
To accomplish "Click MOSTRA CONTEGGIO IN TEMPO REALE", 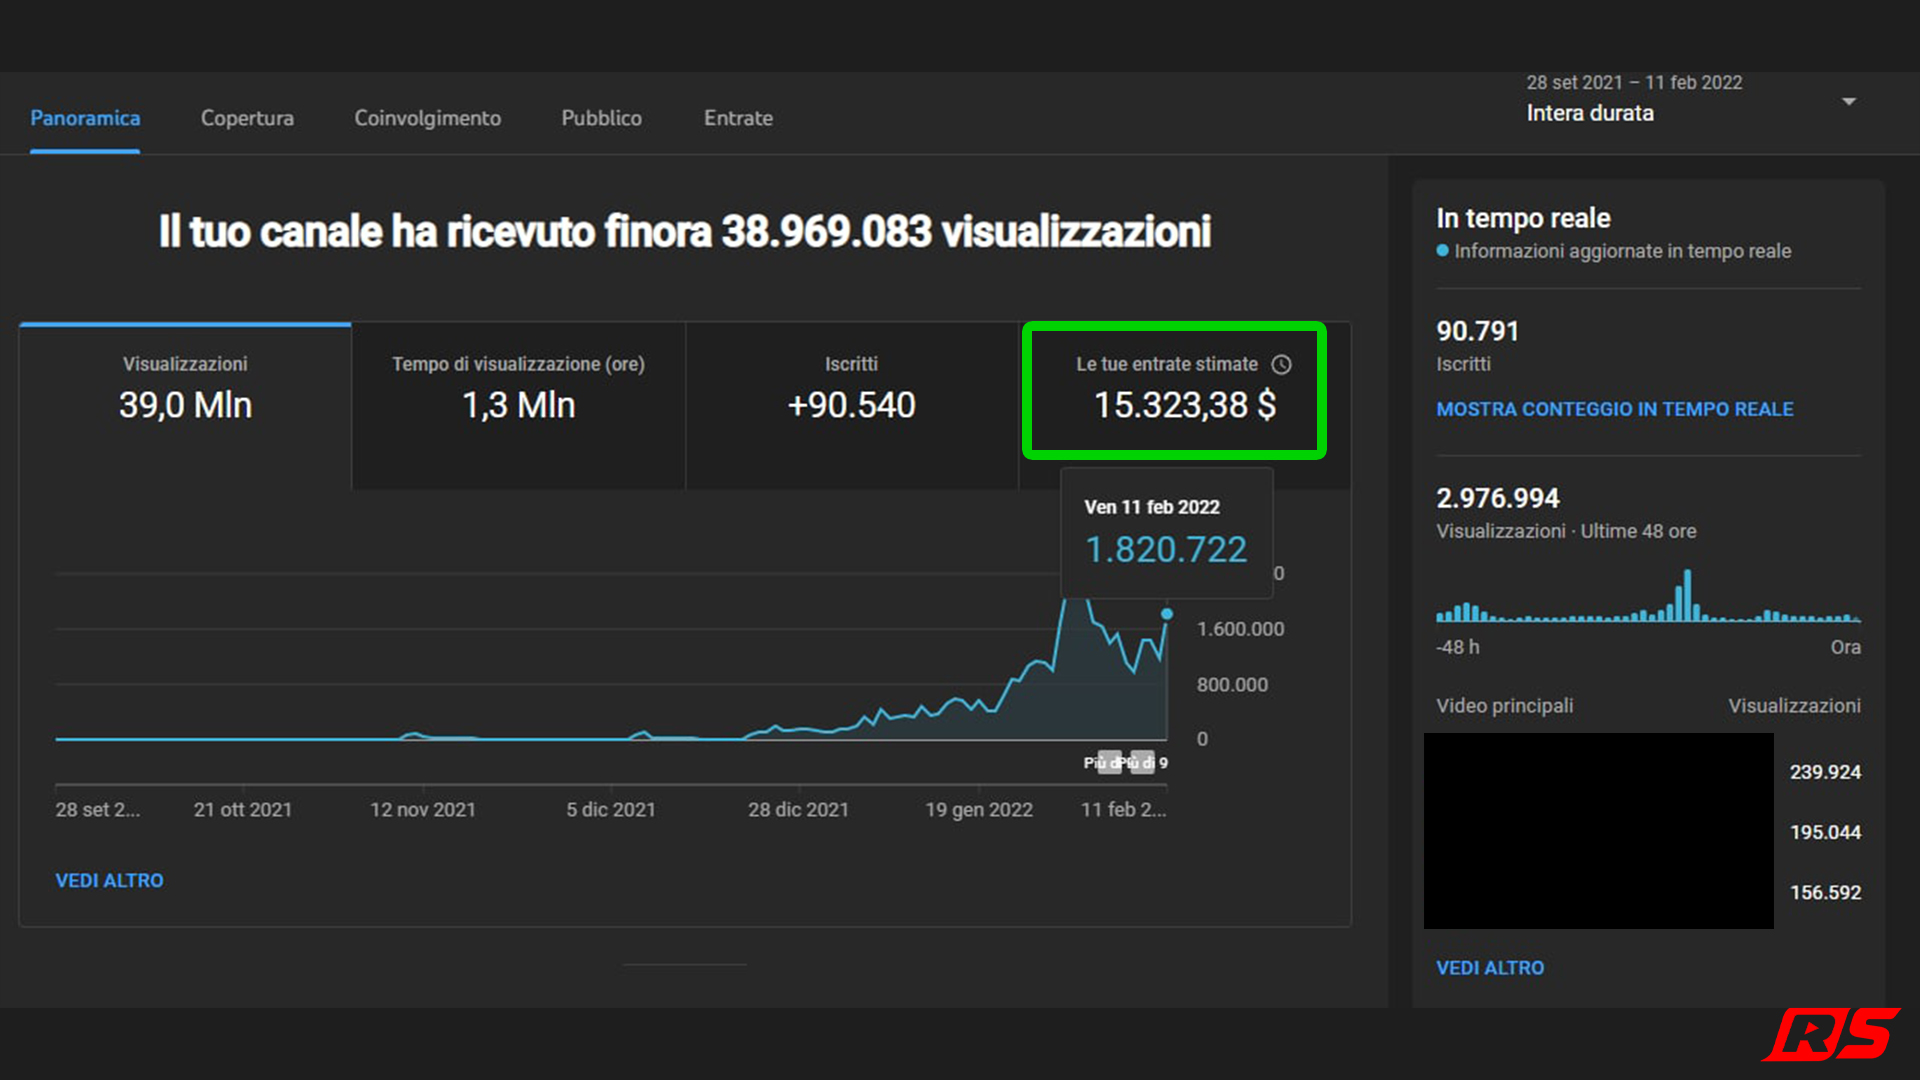I will tap(1614, 409).
